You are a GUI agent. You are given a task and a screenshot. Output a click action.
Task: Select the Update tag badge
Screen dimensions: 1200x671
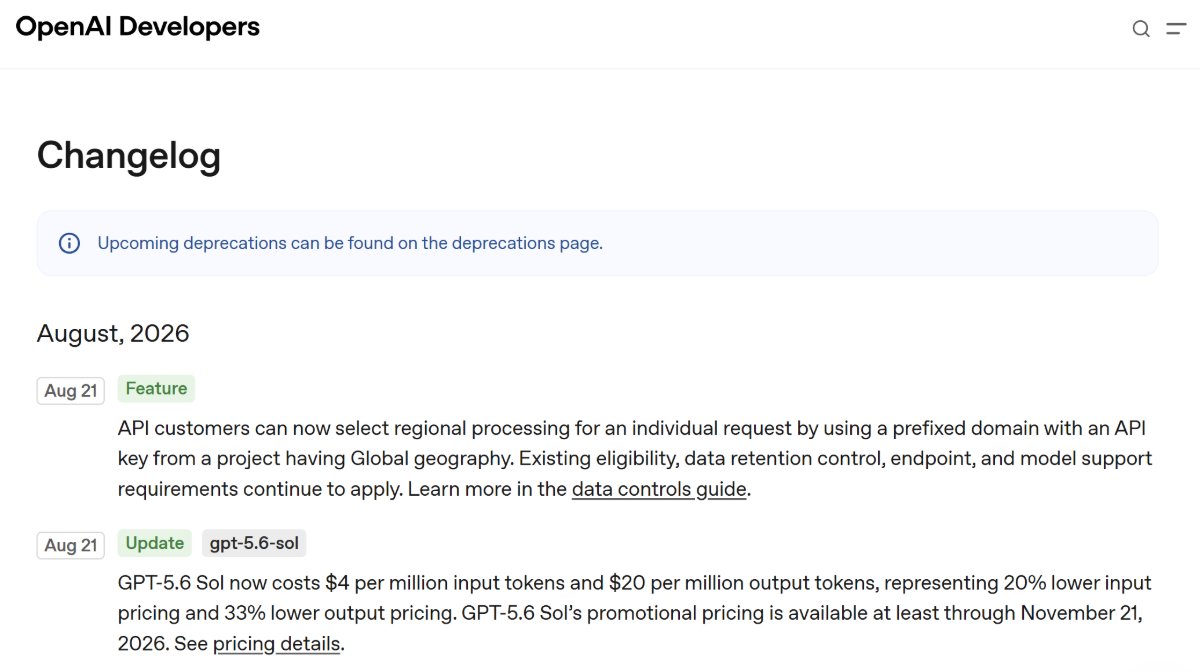pos(155,543)
